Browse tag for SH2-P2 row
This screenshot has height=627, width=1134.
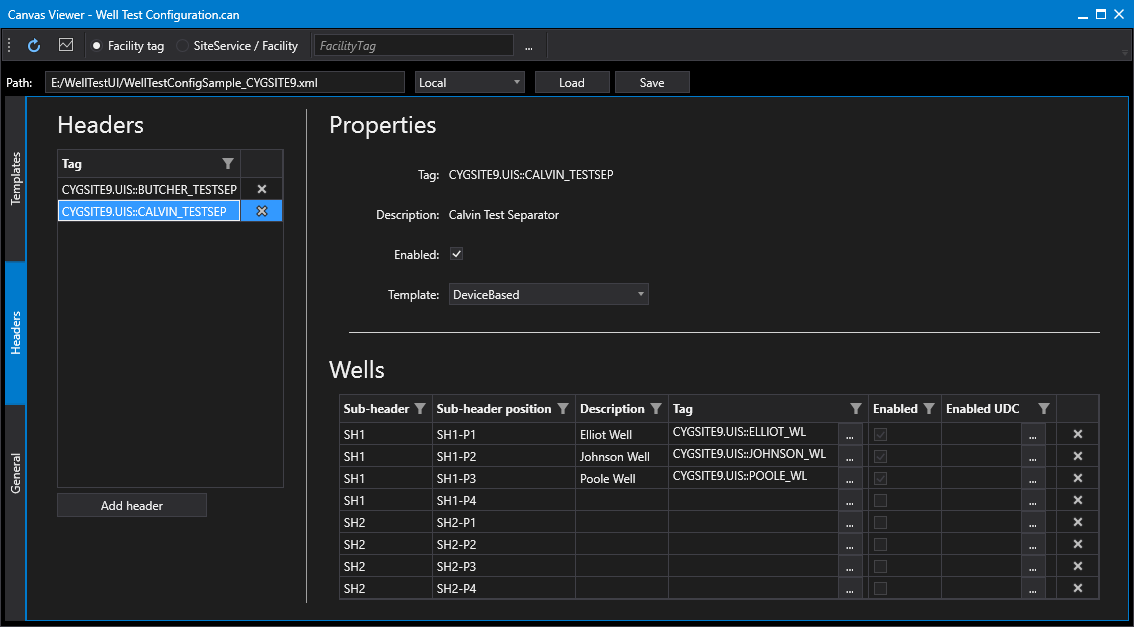[850, 545]
